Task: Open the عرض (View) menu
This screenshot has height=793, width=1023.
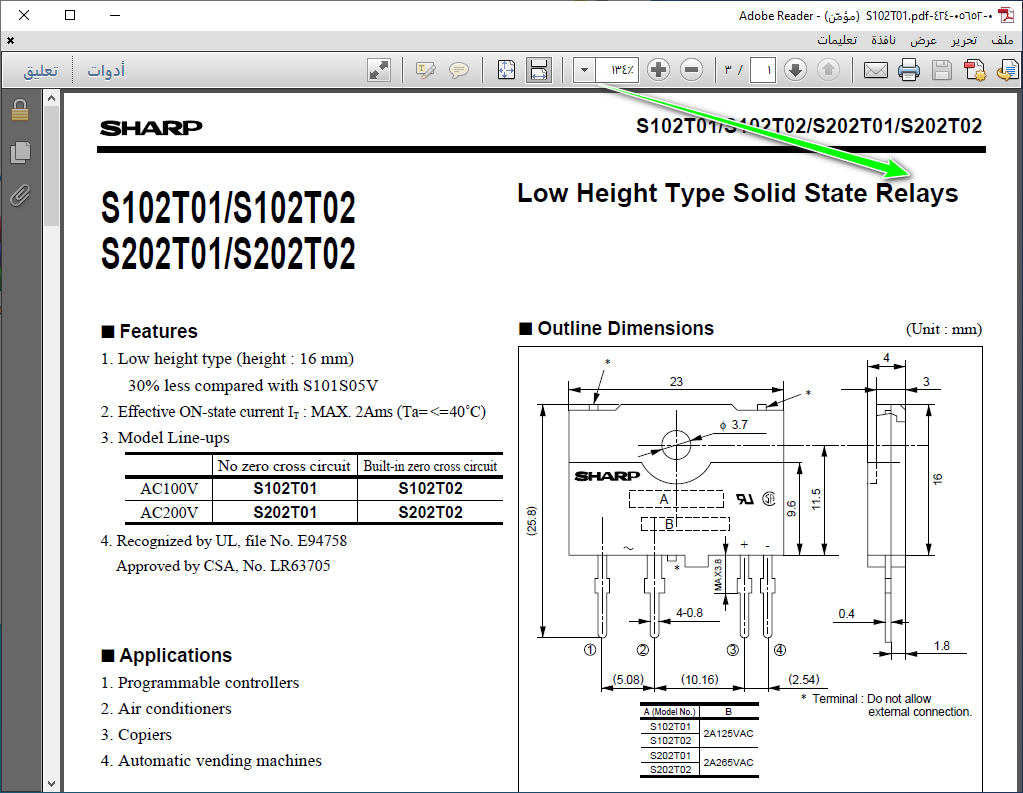Action: 923,40
